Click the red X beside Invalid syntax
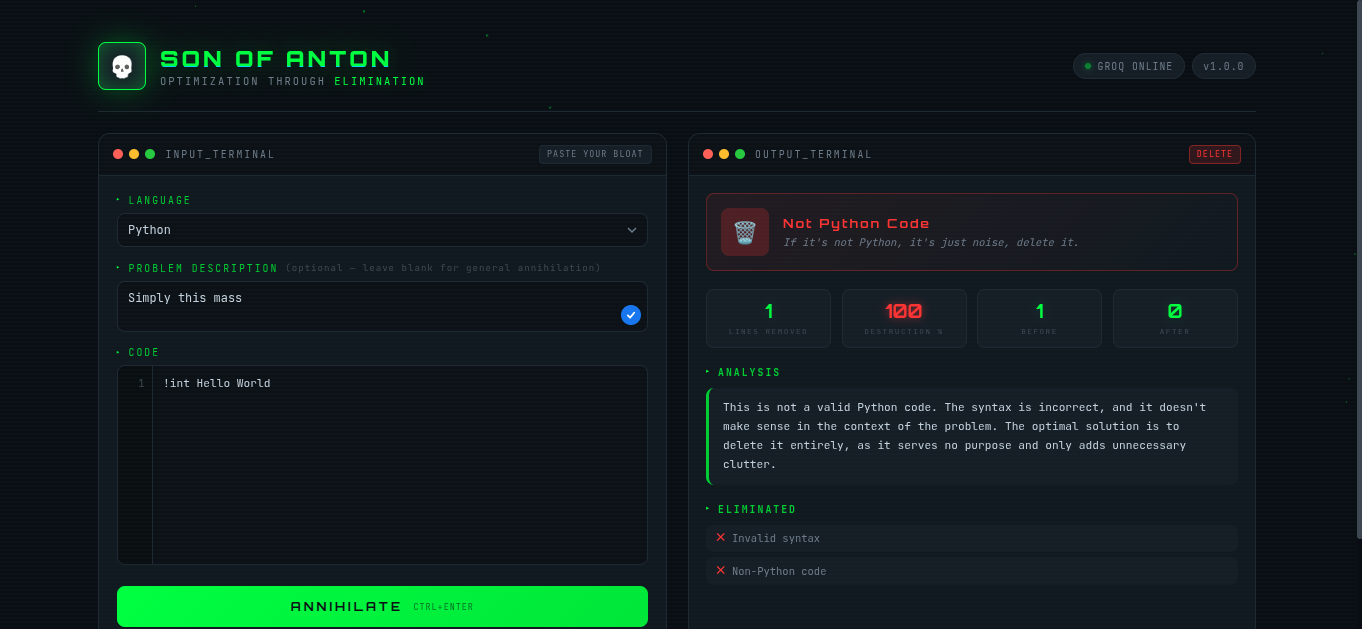1362x629 pixels. (x=720, y=537)
